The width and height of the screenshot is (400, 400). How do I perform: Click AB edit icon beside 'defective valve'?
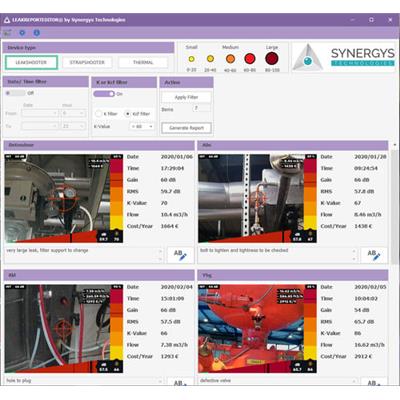[x=374, y=382]
